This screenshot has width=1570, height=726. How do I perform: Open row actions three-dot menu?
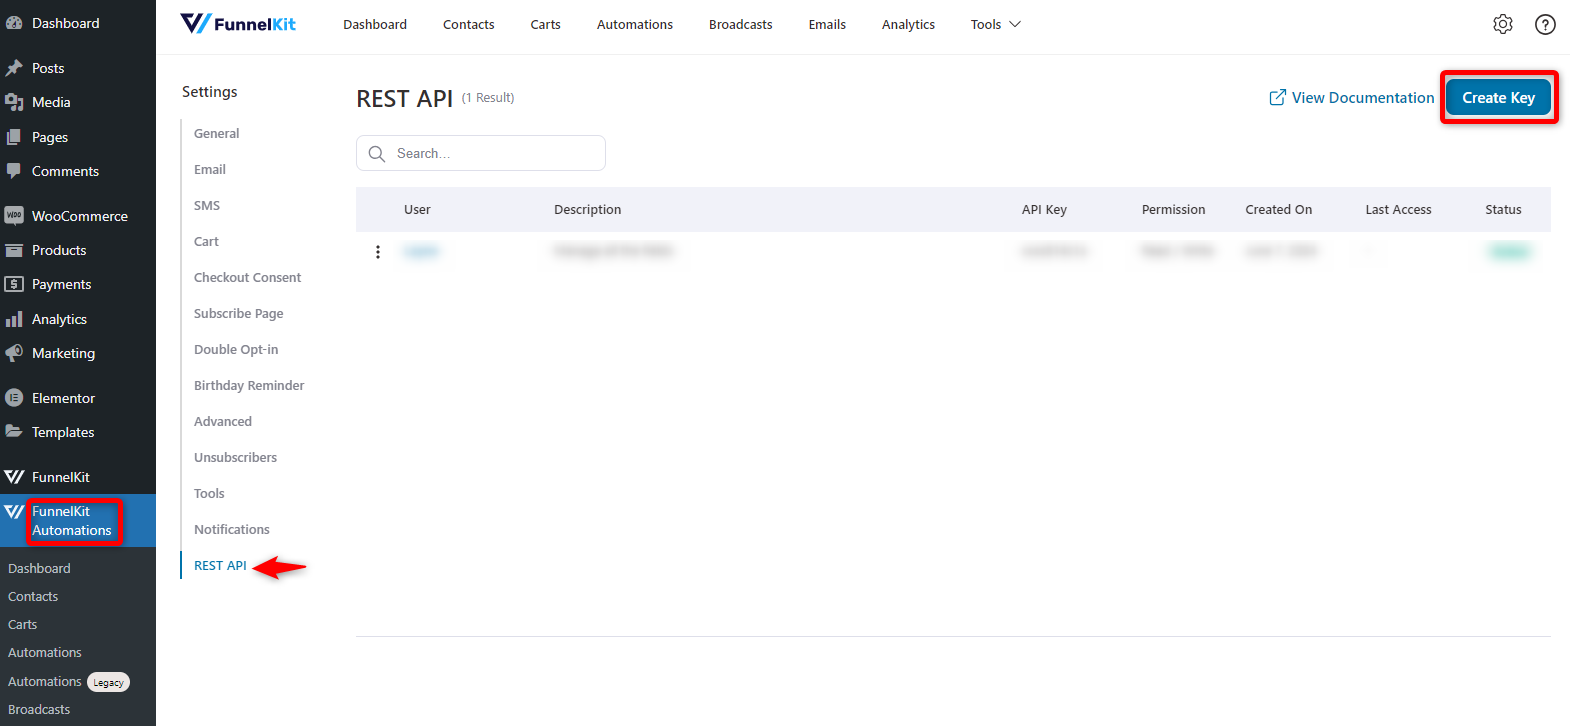378,252
